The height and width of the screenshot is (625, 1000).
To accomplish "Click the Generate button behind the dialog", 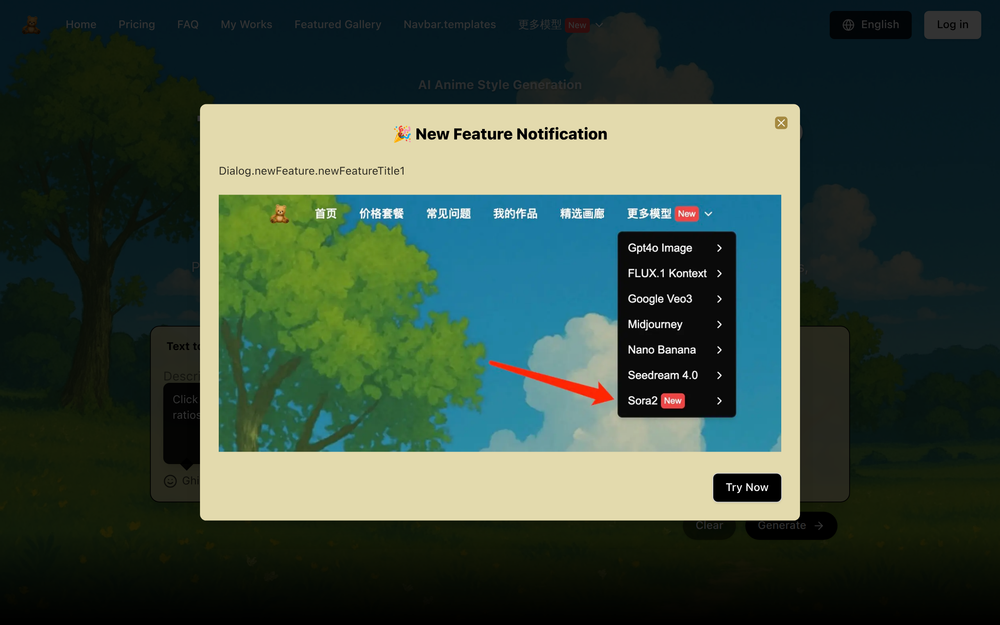I will pos(791,526).
